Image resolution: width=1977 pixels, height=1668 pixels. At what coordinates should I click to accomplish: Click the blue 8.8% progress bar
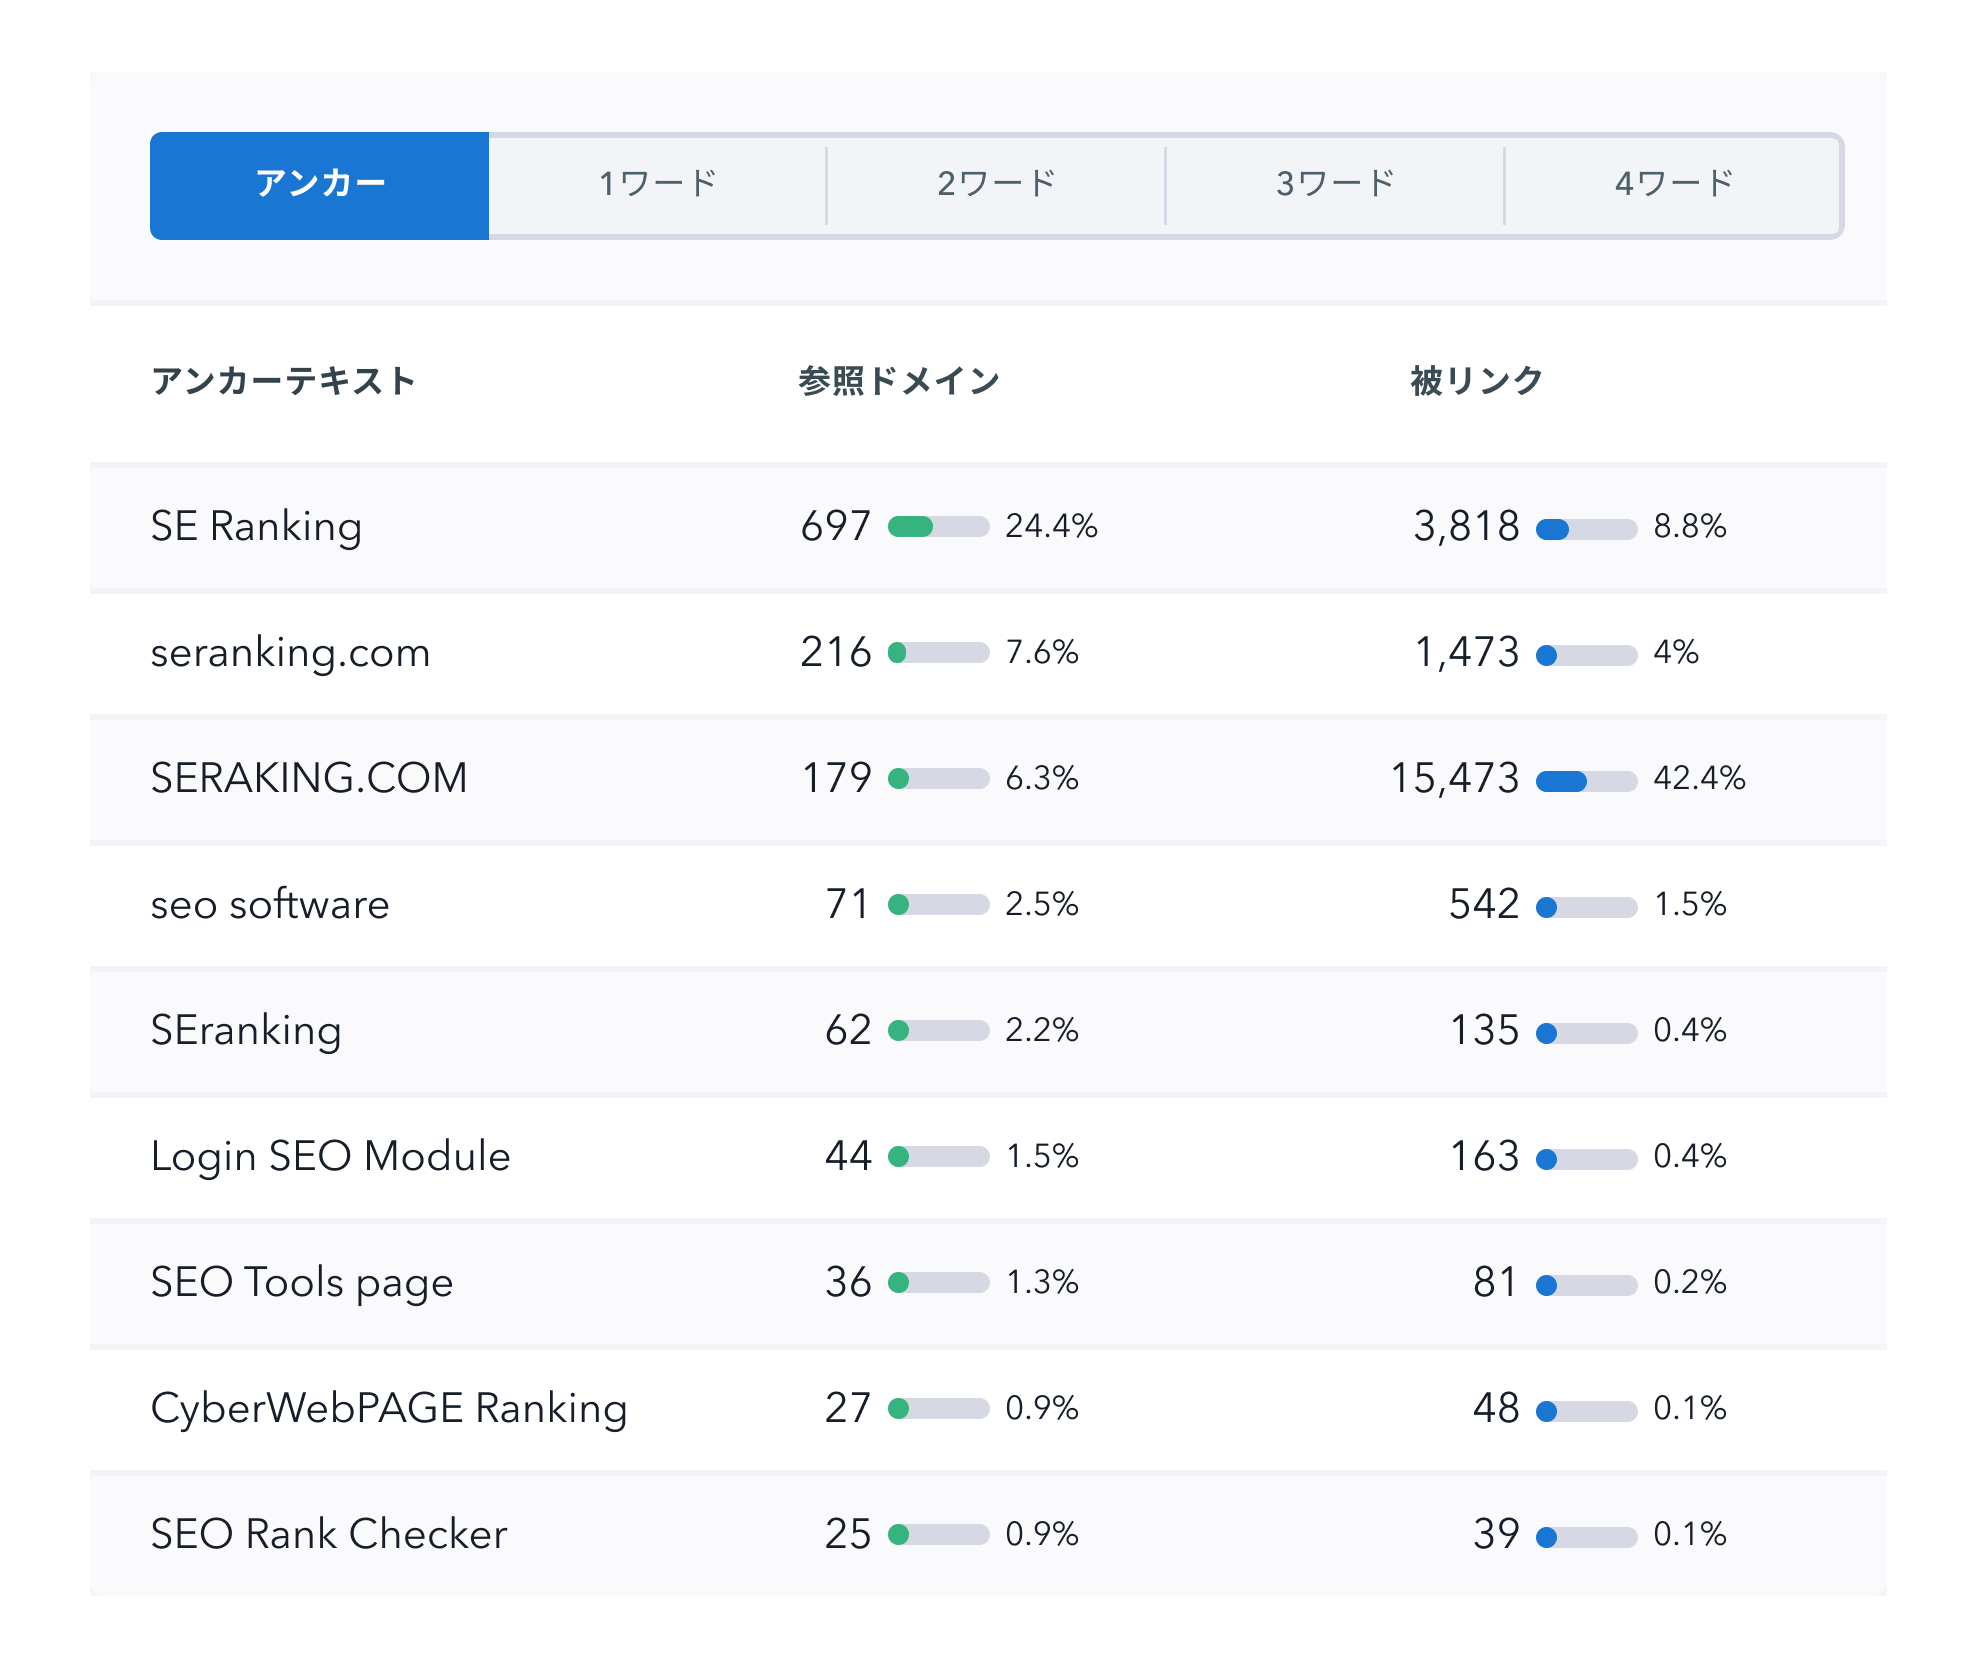[1586, 529]
